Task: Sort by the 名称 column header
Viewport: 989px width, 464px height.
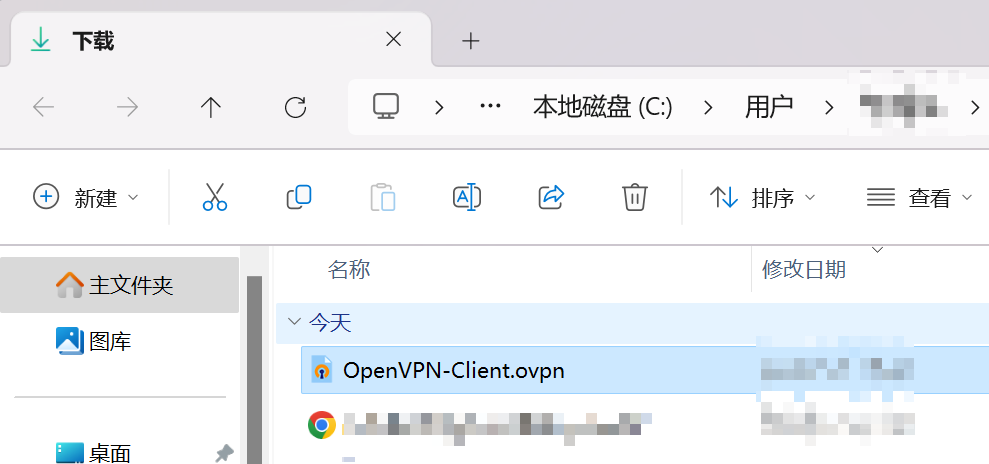Action: click(x=349, y=270)
